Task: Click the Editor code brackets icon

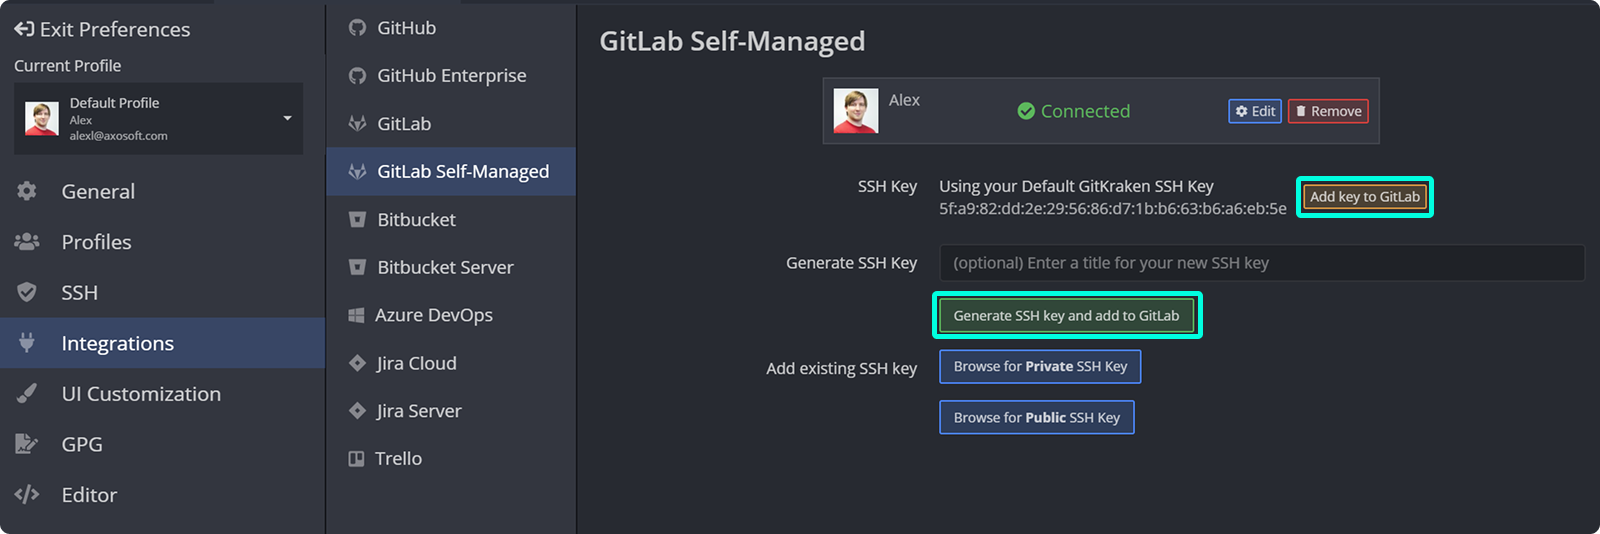Action: (x=27, y=494)
